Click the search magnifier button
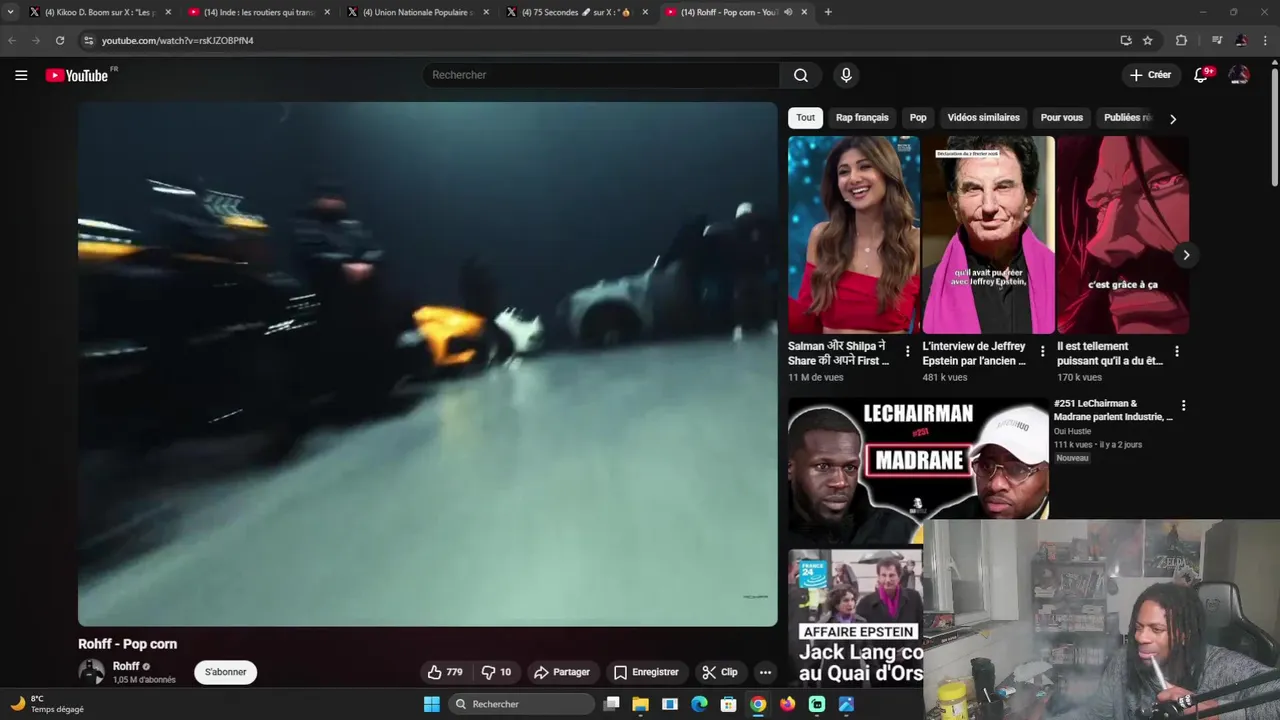Viewport: 1280px width, 720px height. click(x=800, y=75)
